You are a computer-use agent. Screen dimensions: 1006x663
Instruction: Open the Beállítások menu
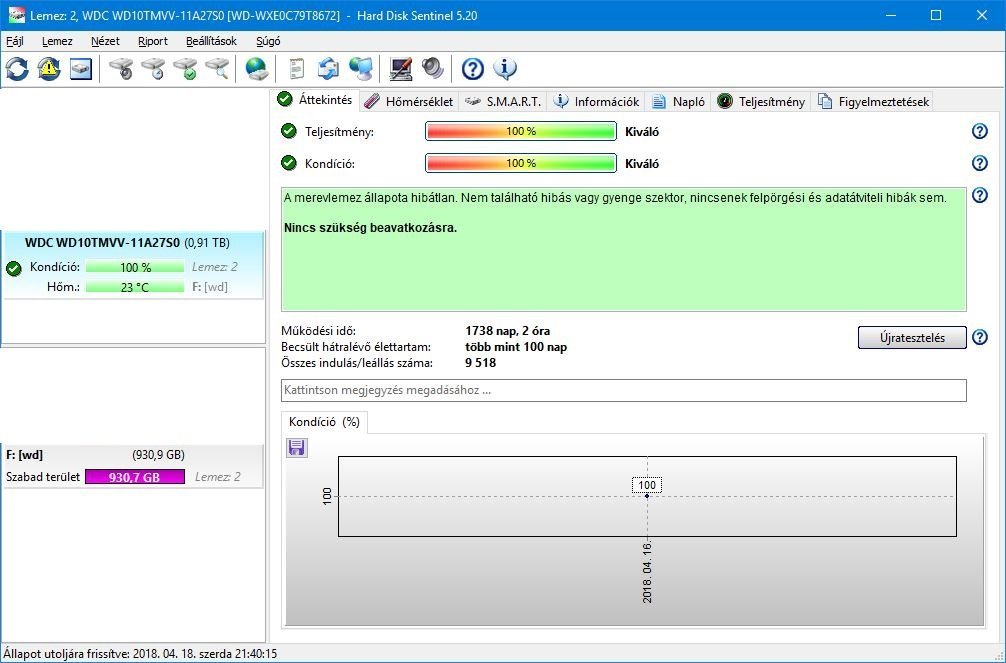tap(211, 41)
